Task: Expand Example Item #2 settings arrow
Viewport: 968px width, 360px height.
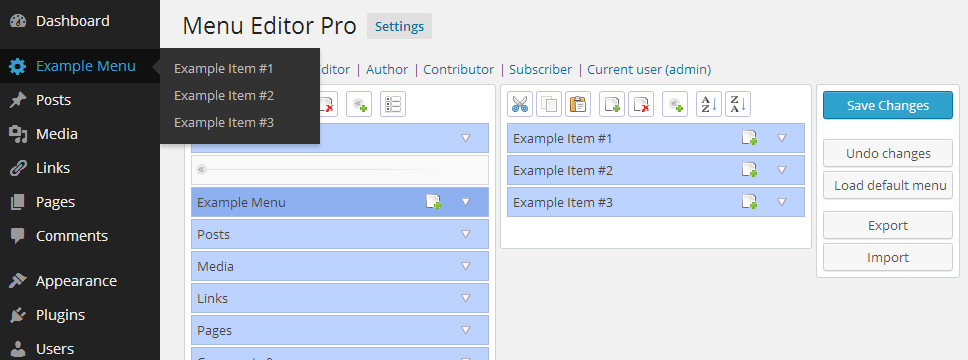Action: 782,170
